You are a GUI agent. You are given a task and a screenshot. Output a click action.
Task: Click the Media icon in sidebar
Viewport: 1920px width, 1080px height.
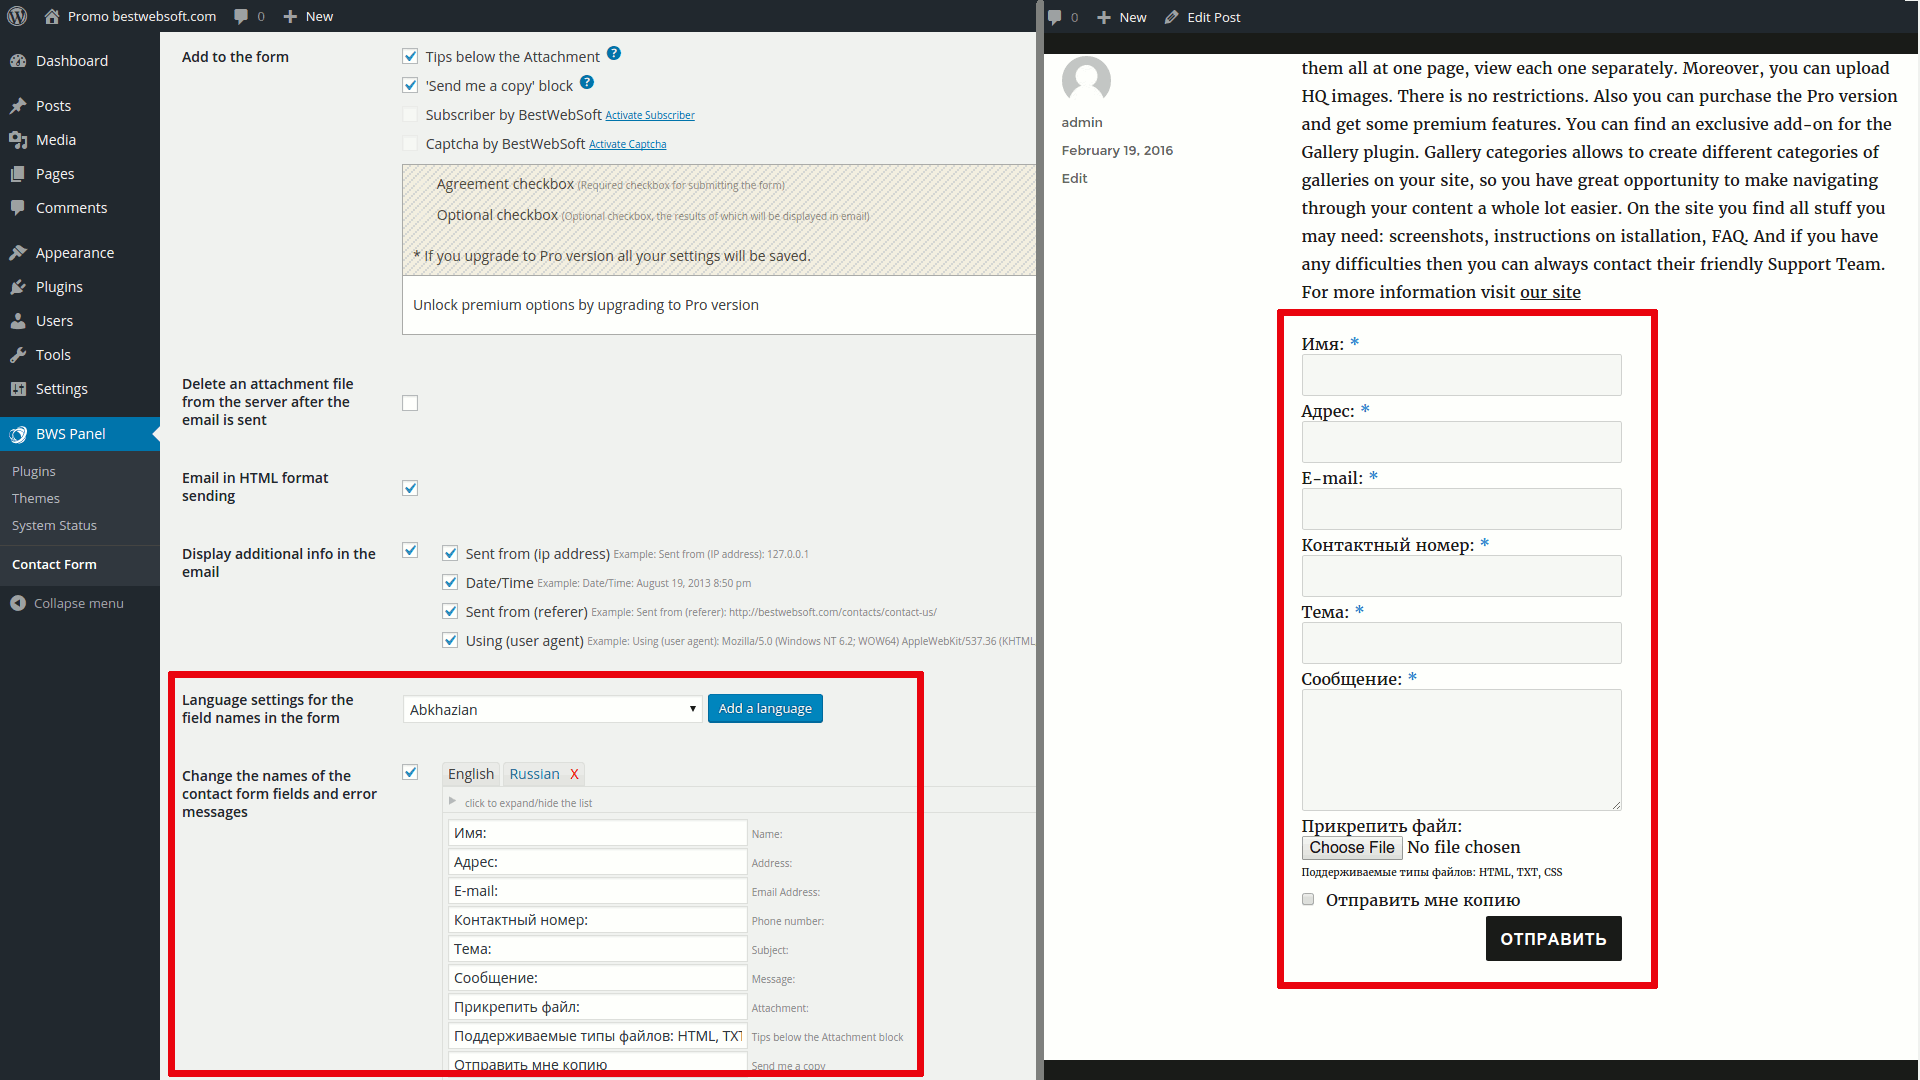pos(18,140)
